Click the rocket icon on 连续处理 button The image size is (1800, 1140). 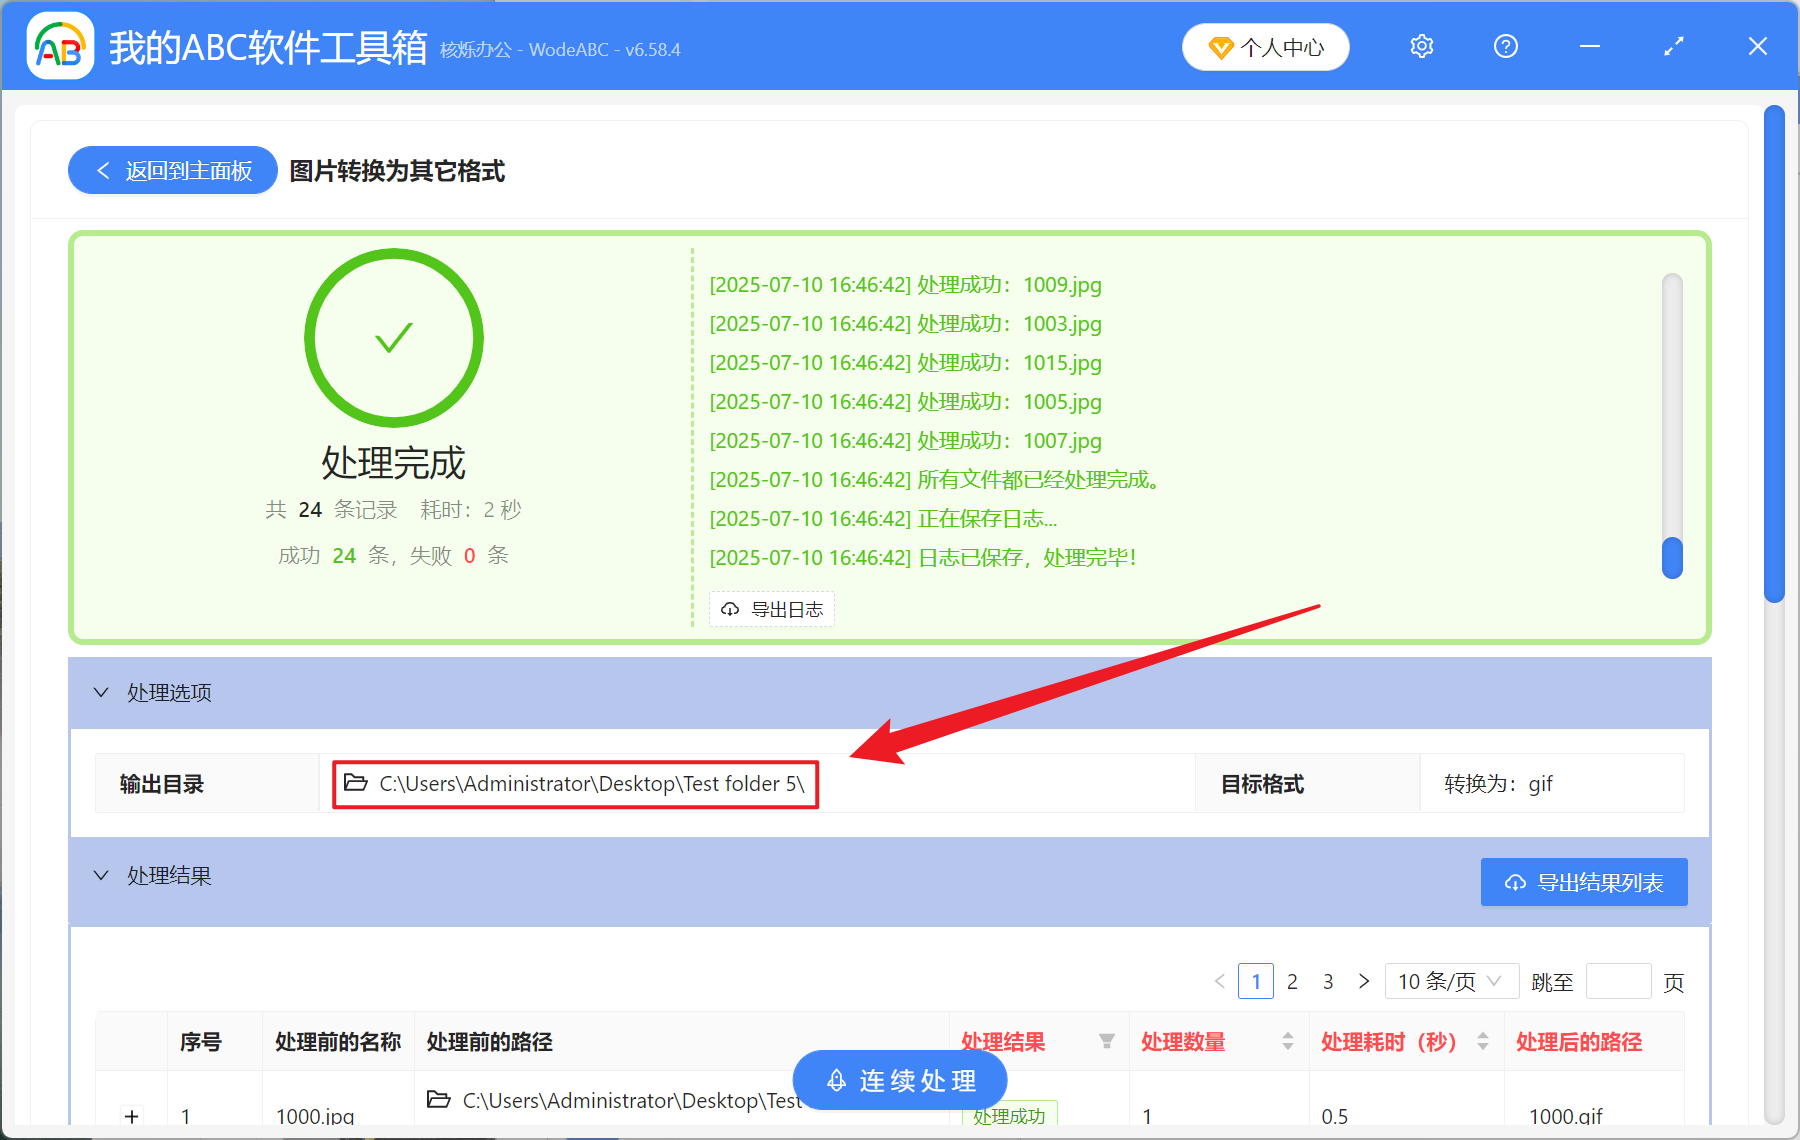[x=837, y=1080]
